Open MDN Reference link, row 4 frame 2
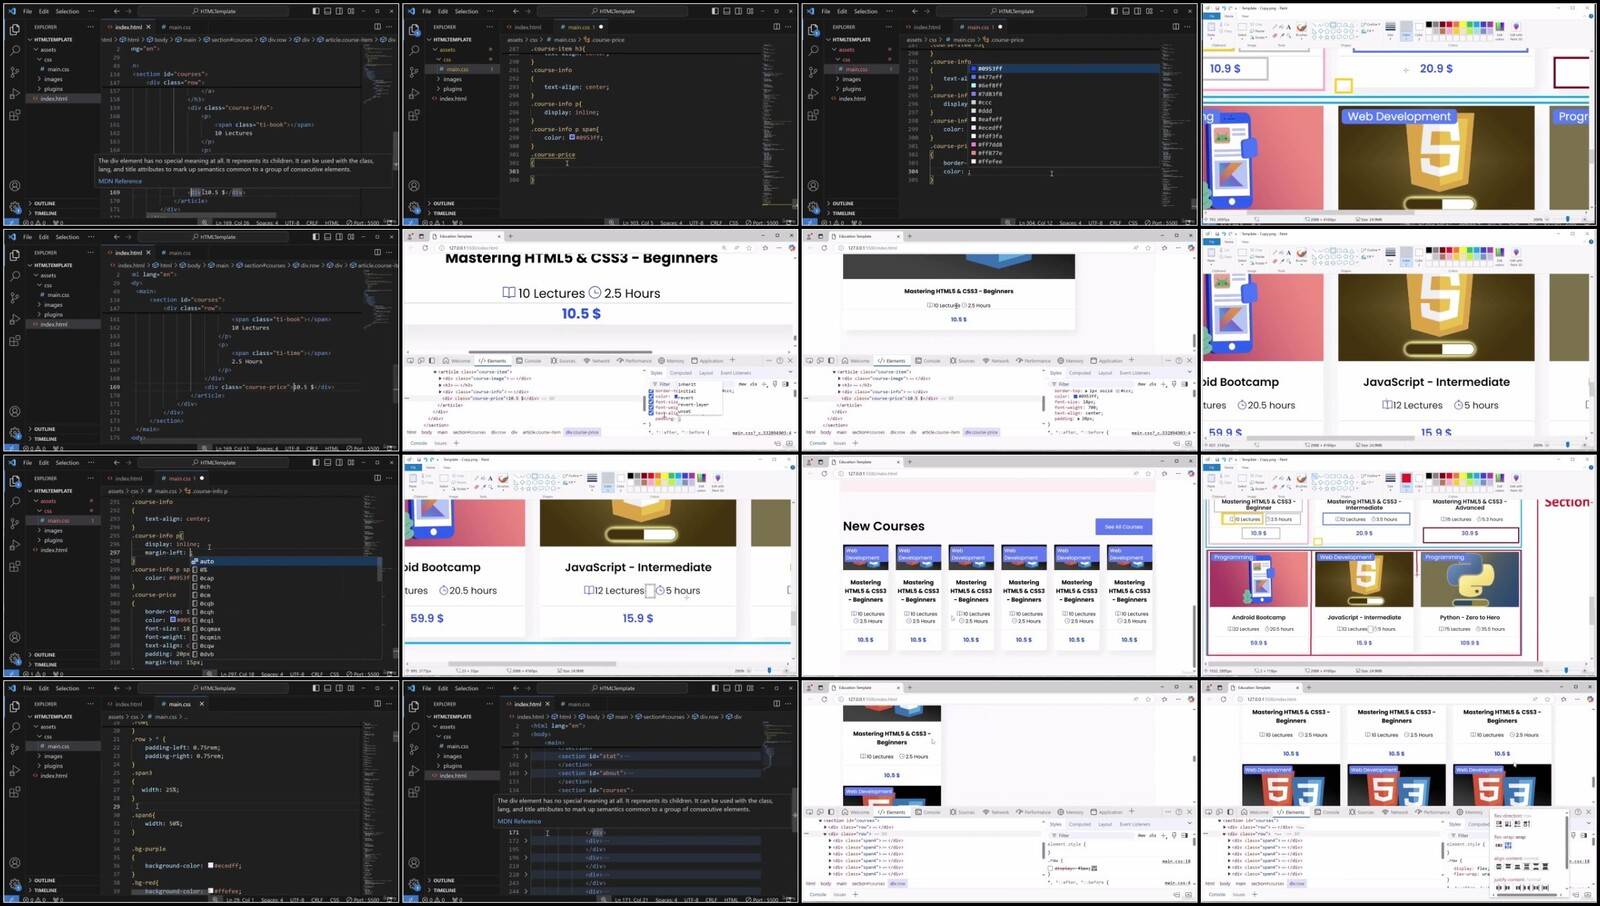Screen dimensions: 1600x906 click(x=519, y=821)
